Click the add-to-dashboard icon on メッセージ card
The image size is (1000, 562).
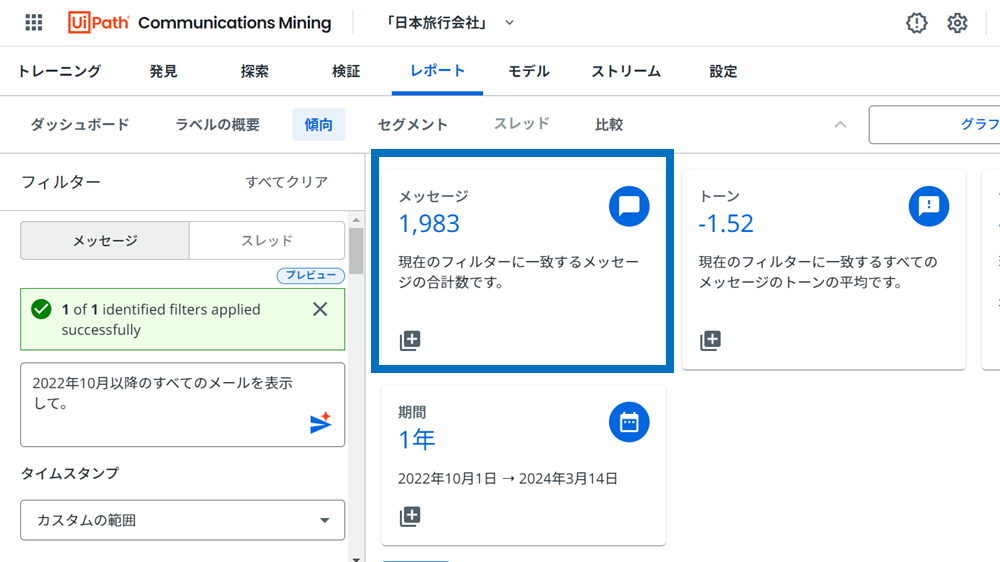(x=410, y=341)
